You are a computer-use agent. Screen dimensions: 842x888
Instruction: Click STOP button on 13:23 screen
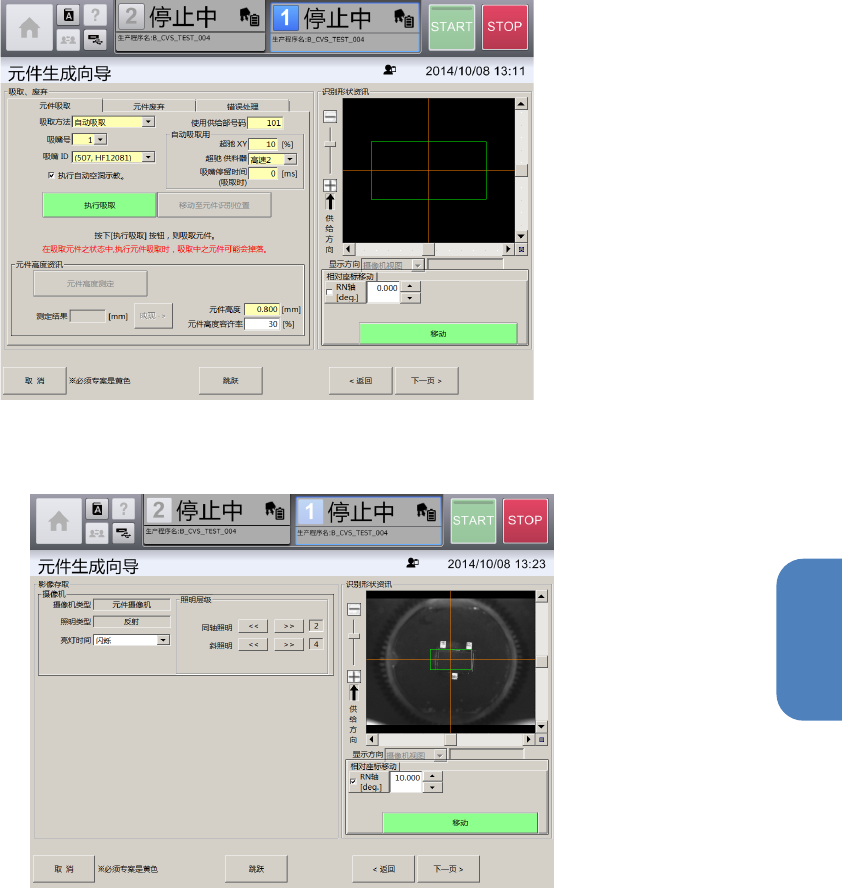(525, 520)
